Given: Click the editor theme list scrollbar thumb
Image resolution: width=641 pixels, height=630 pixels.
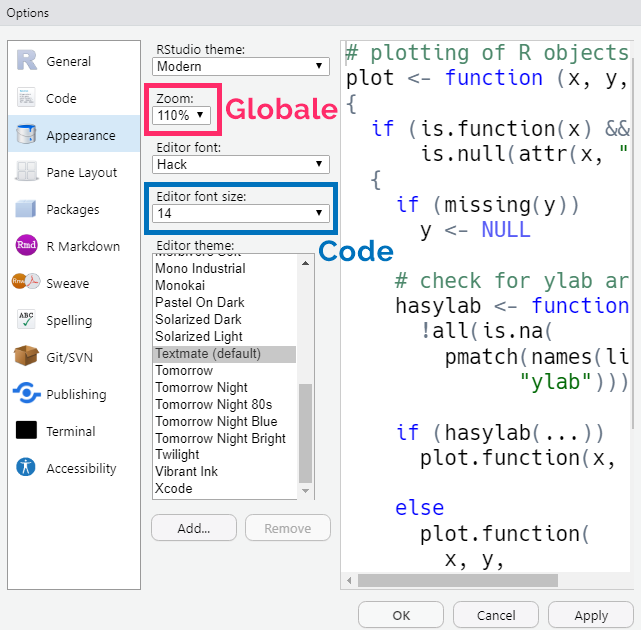Looking at the screenshot, I should 305,433.
